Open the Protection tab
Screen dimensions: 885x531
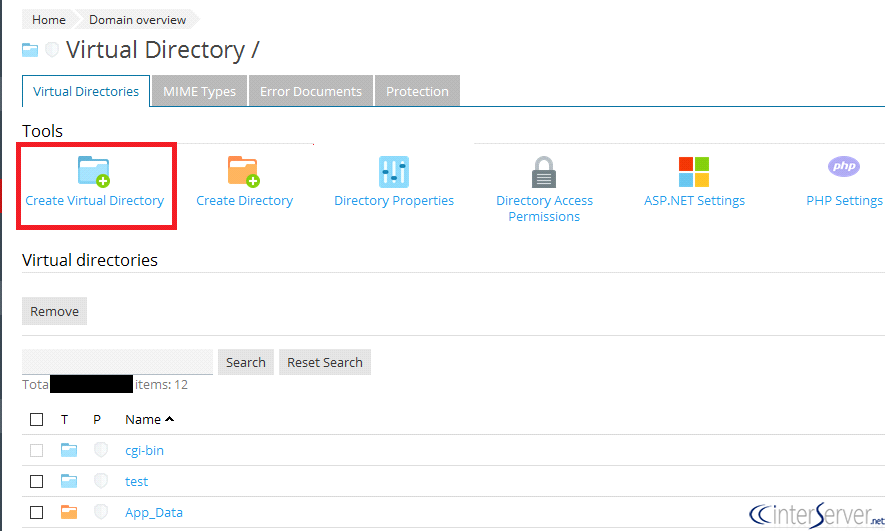tap(417, 91)
